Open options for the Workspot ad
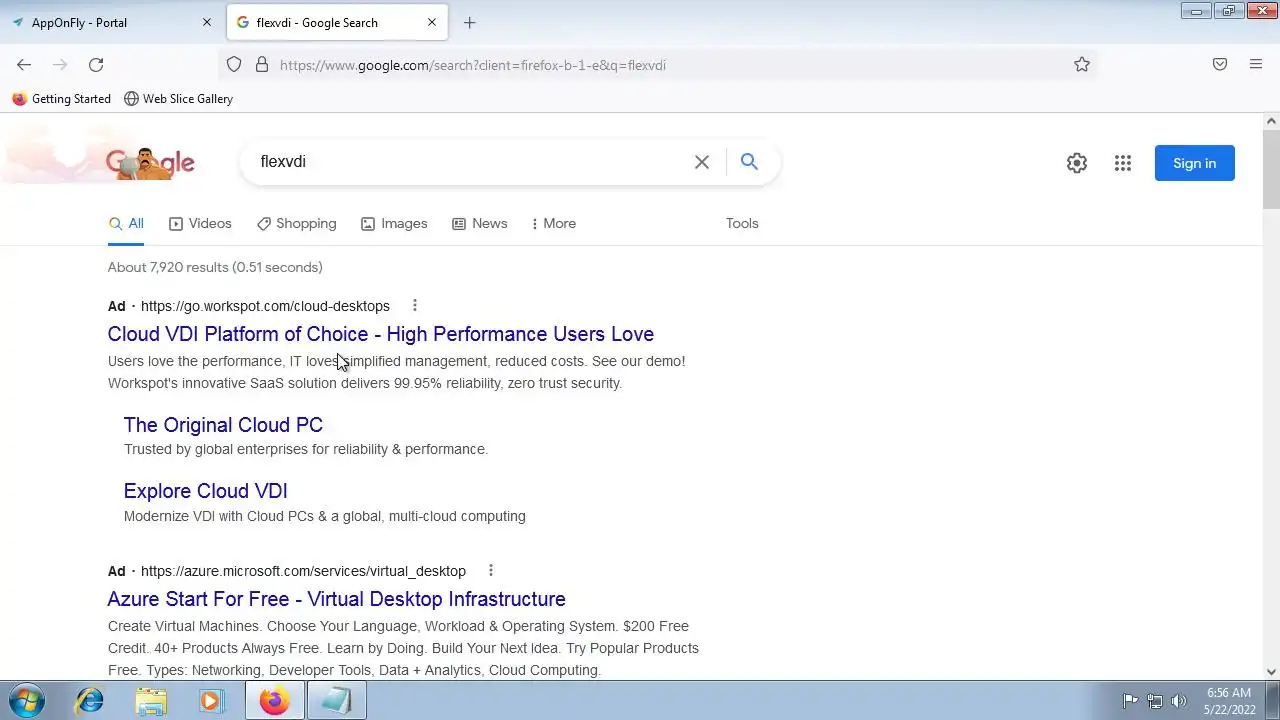 click(415, 306)
